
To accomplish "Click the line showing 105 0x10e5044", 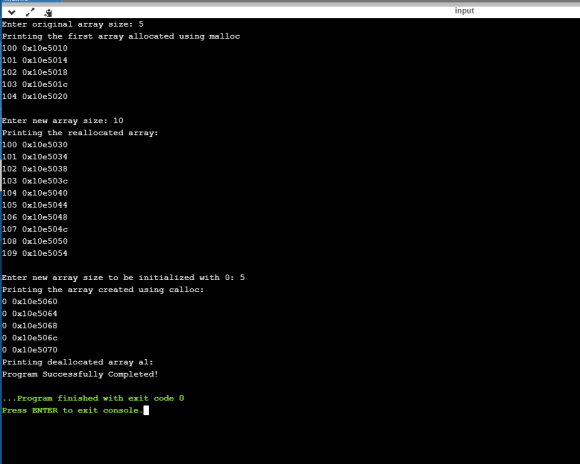I will point(35,205).
